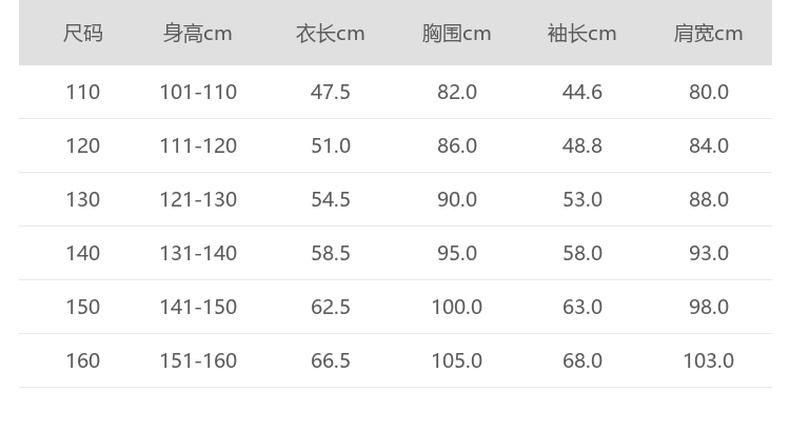Click the 胸围cm column header
790x431 pixels.
[x=456, y=33]
